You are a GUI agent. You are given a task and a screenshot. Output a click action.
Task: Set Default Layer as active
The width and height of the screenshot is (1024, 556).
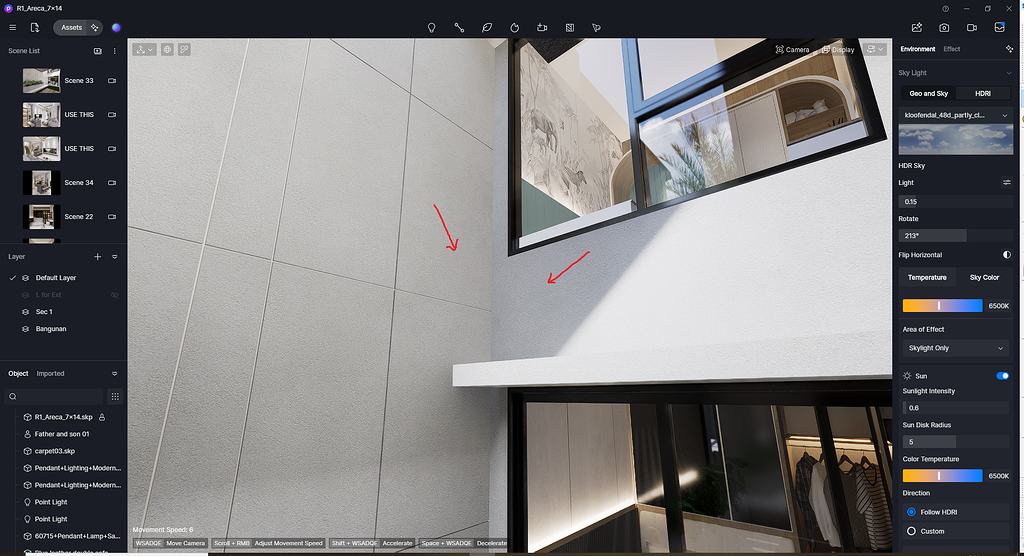(x=12, y=278)
